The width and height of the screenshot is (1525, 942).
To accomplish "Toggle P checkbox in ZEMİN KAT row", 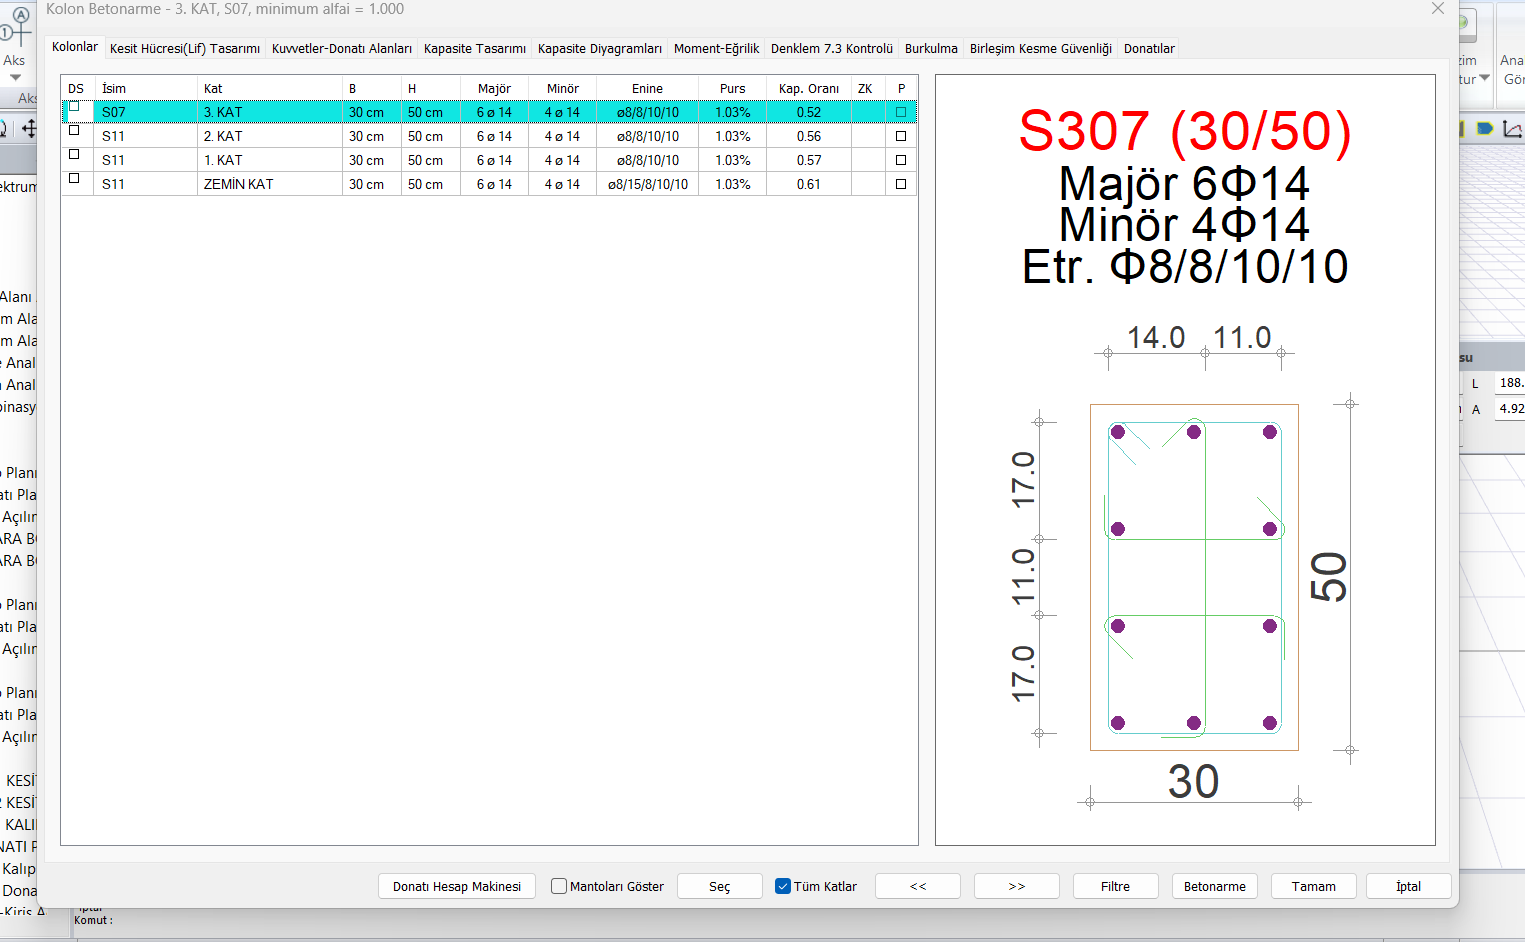I will point(901,184).
